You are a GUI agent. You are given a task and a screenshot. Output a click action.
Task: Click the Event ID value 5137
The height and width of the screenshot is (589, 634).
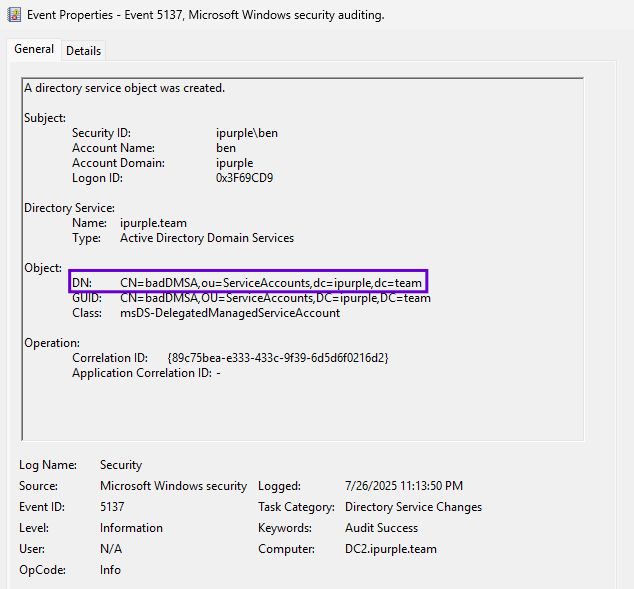(112, 507)
